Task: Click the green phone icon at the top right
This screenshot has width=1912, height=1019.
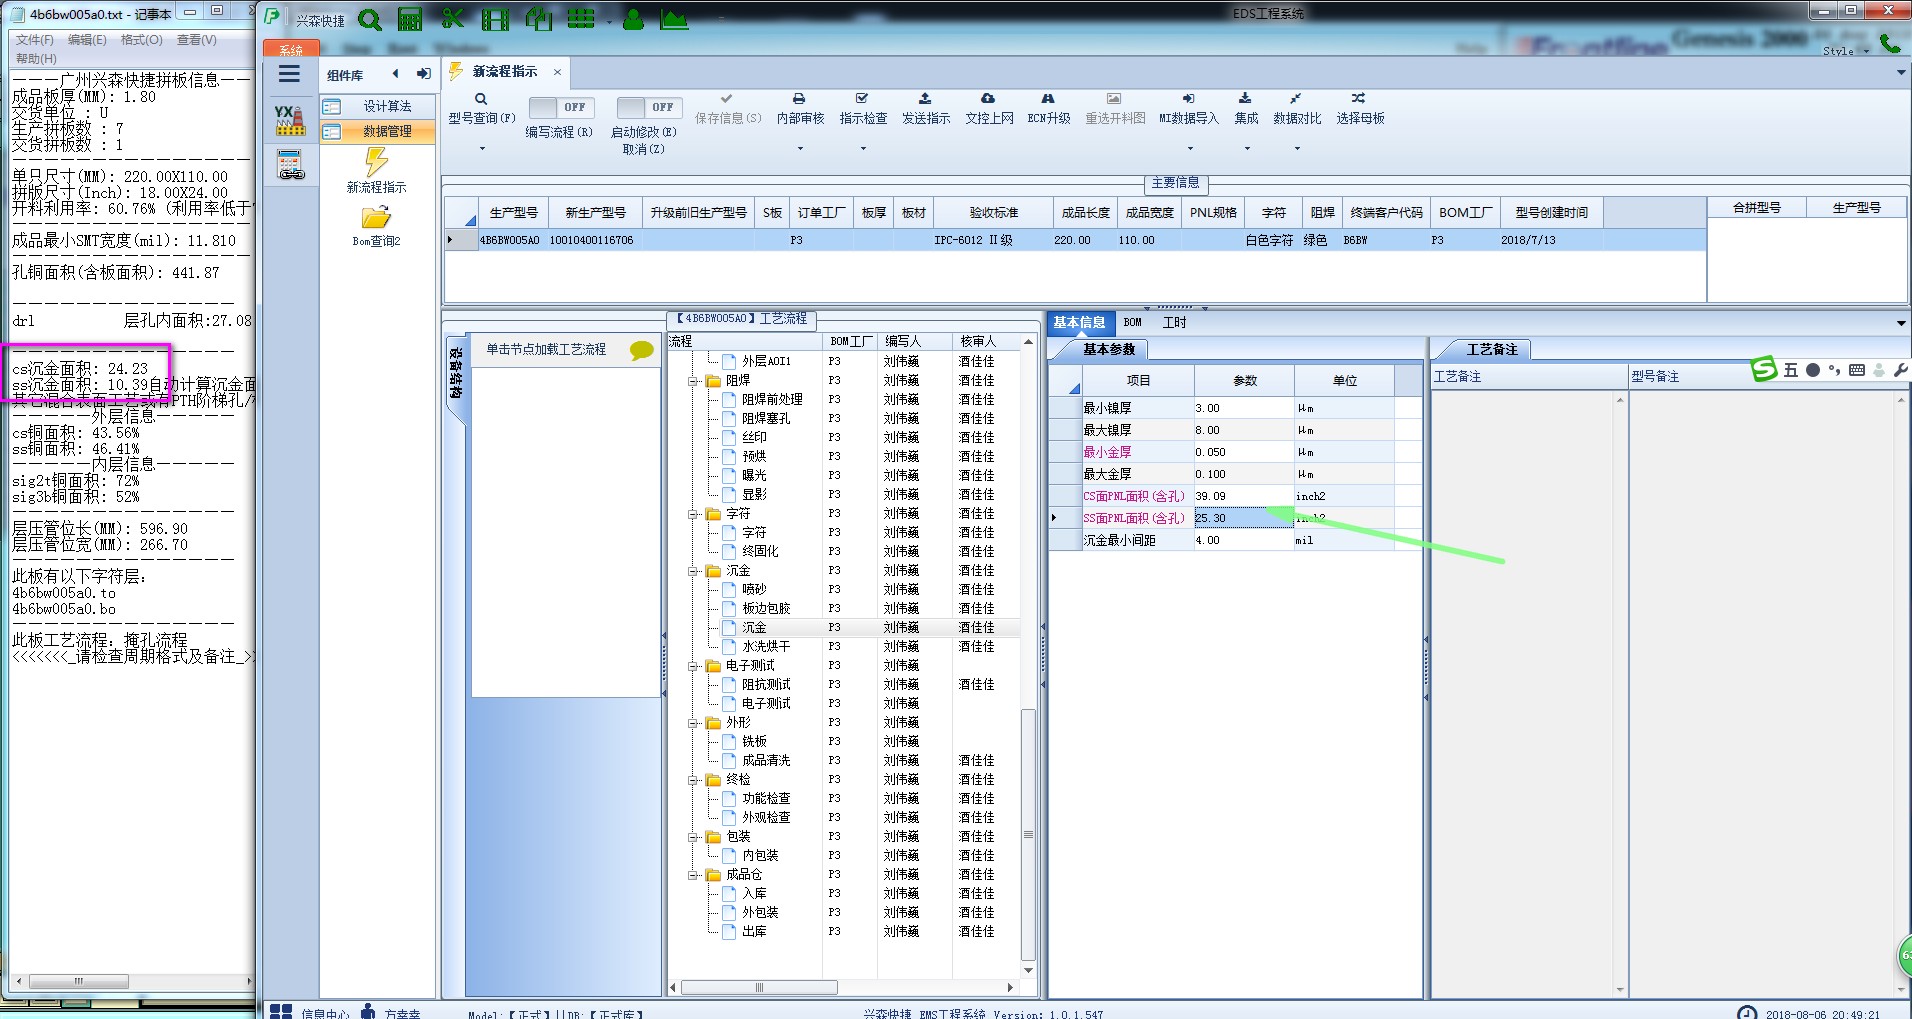Action: tap(1889, 43)
